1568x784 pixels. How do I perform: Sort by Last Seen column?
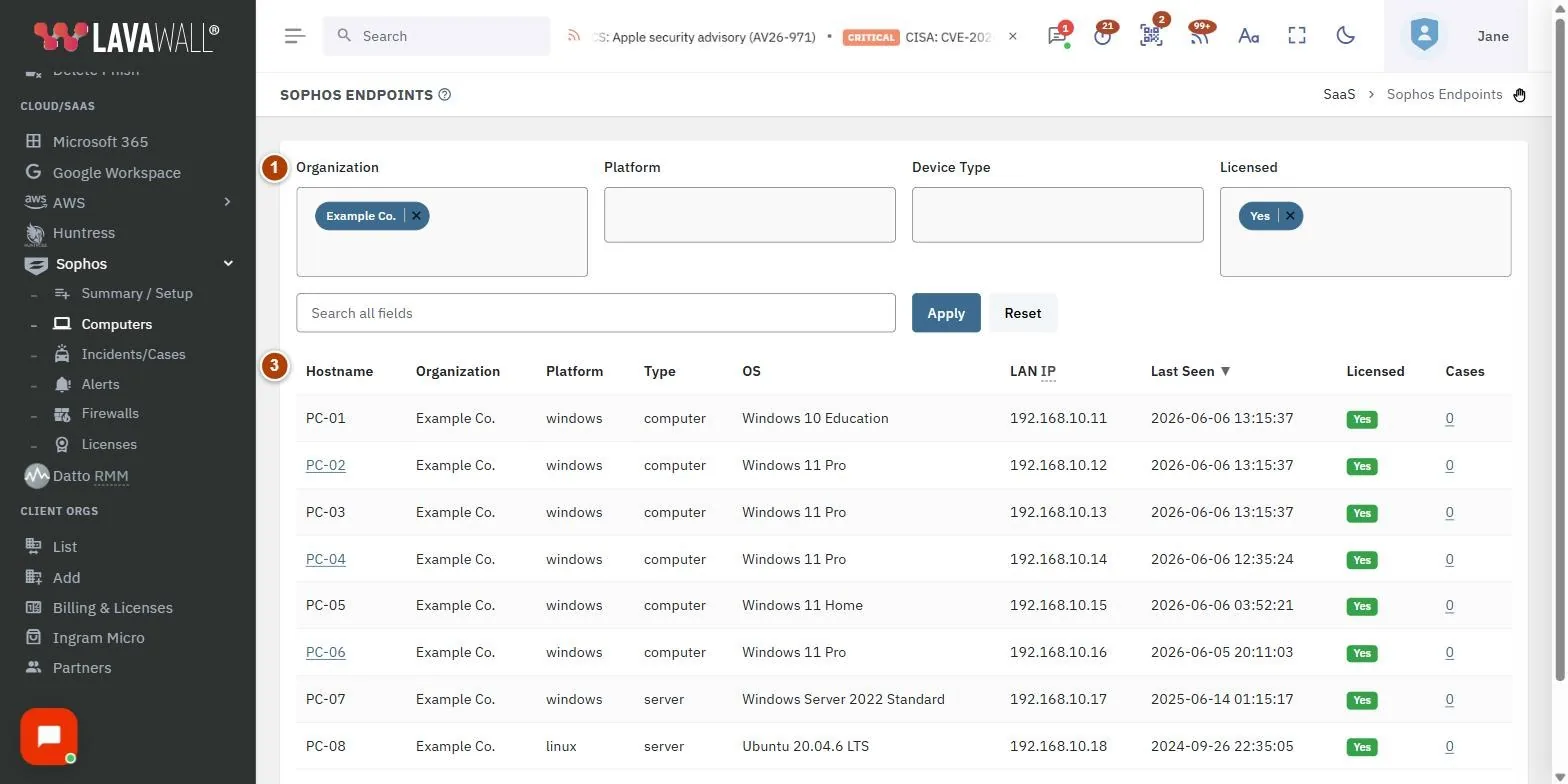click(x=1190, y=371)
